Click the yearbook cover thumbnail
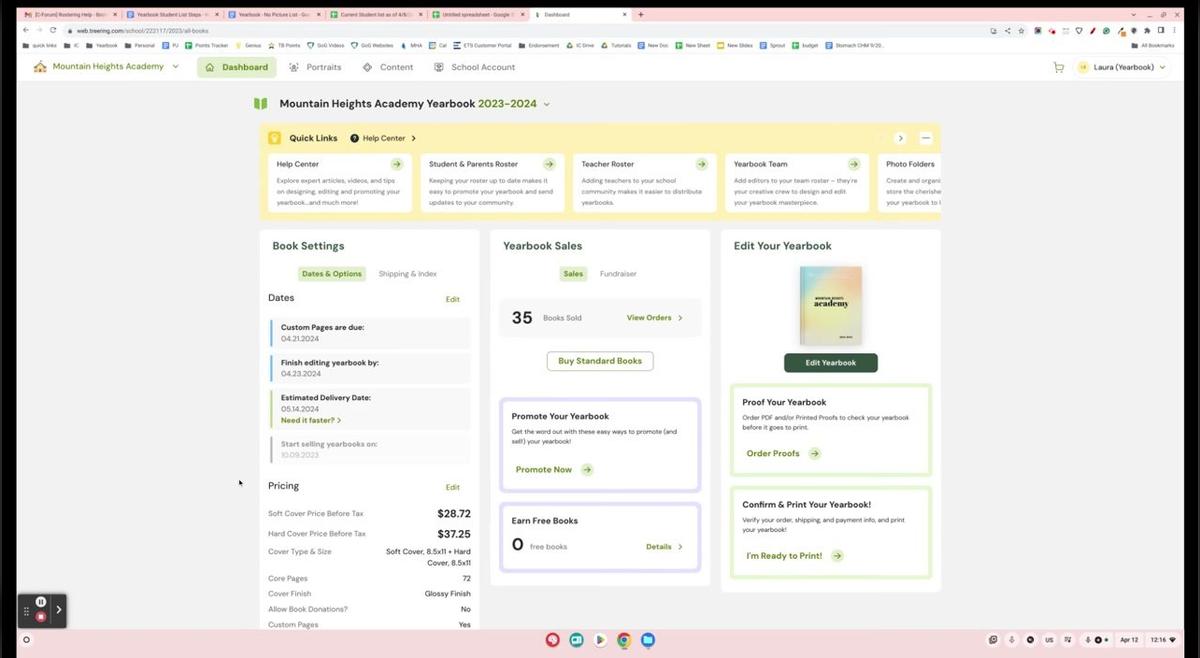The height and width of the screenshot is (658, 1200). pyautogui.click(x=831, y=306)
